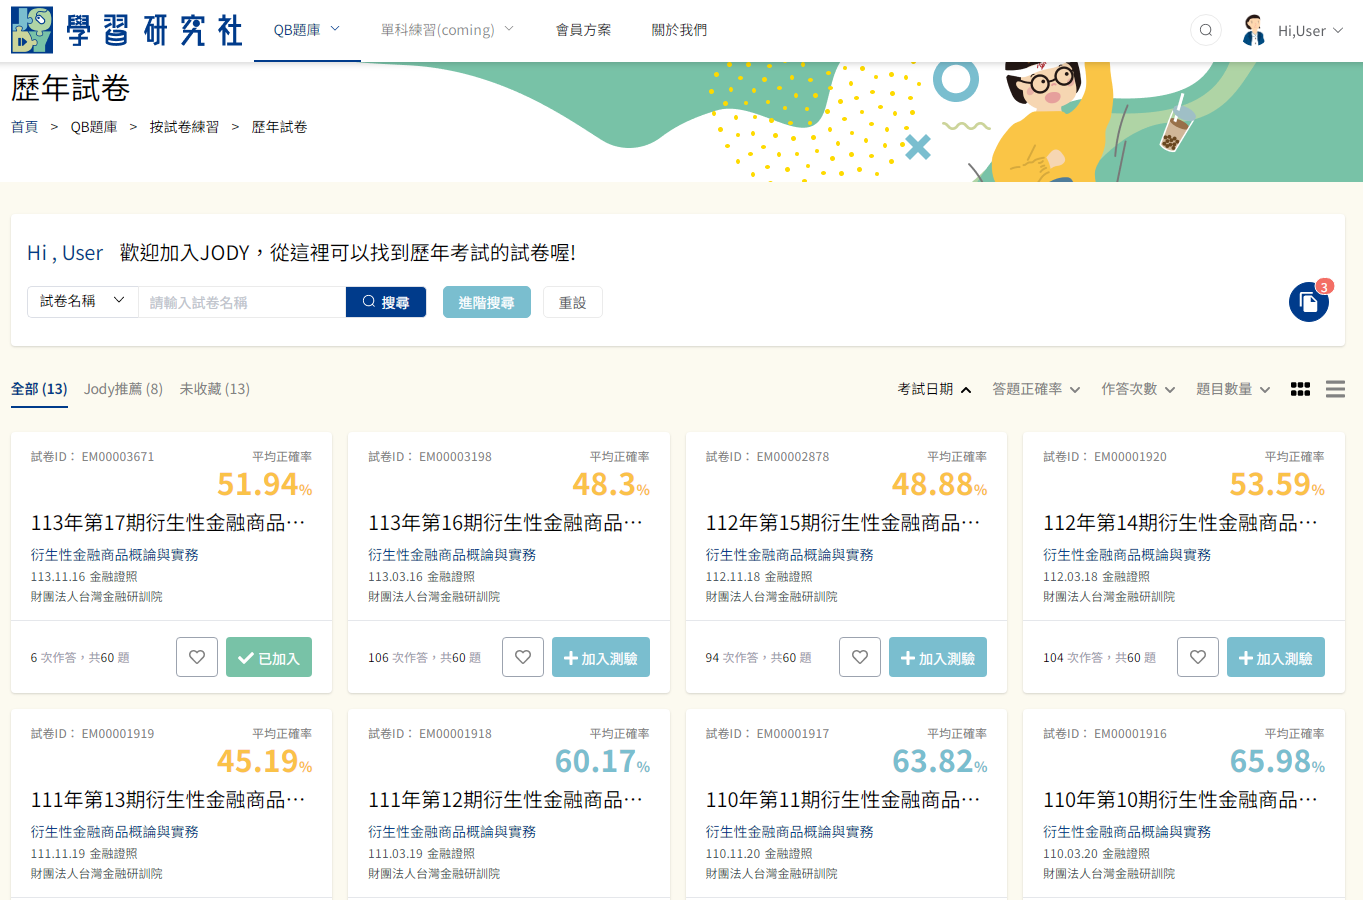1363x900 pixels.
Task: Sort by 題目數量
Action: pyautogui.click(x=1233, y=389)
